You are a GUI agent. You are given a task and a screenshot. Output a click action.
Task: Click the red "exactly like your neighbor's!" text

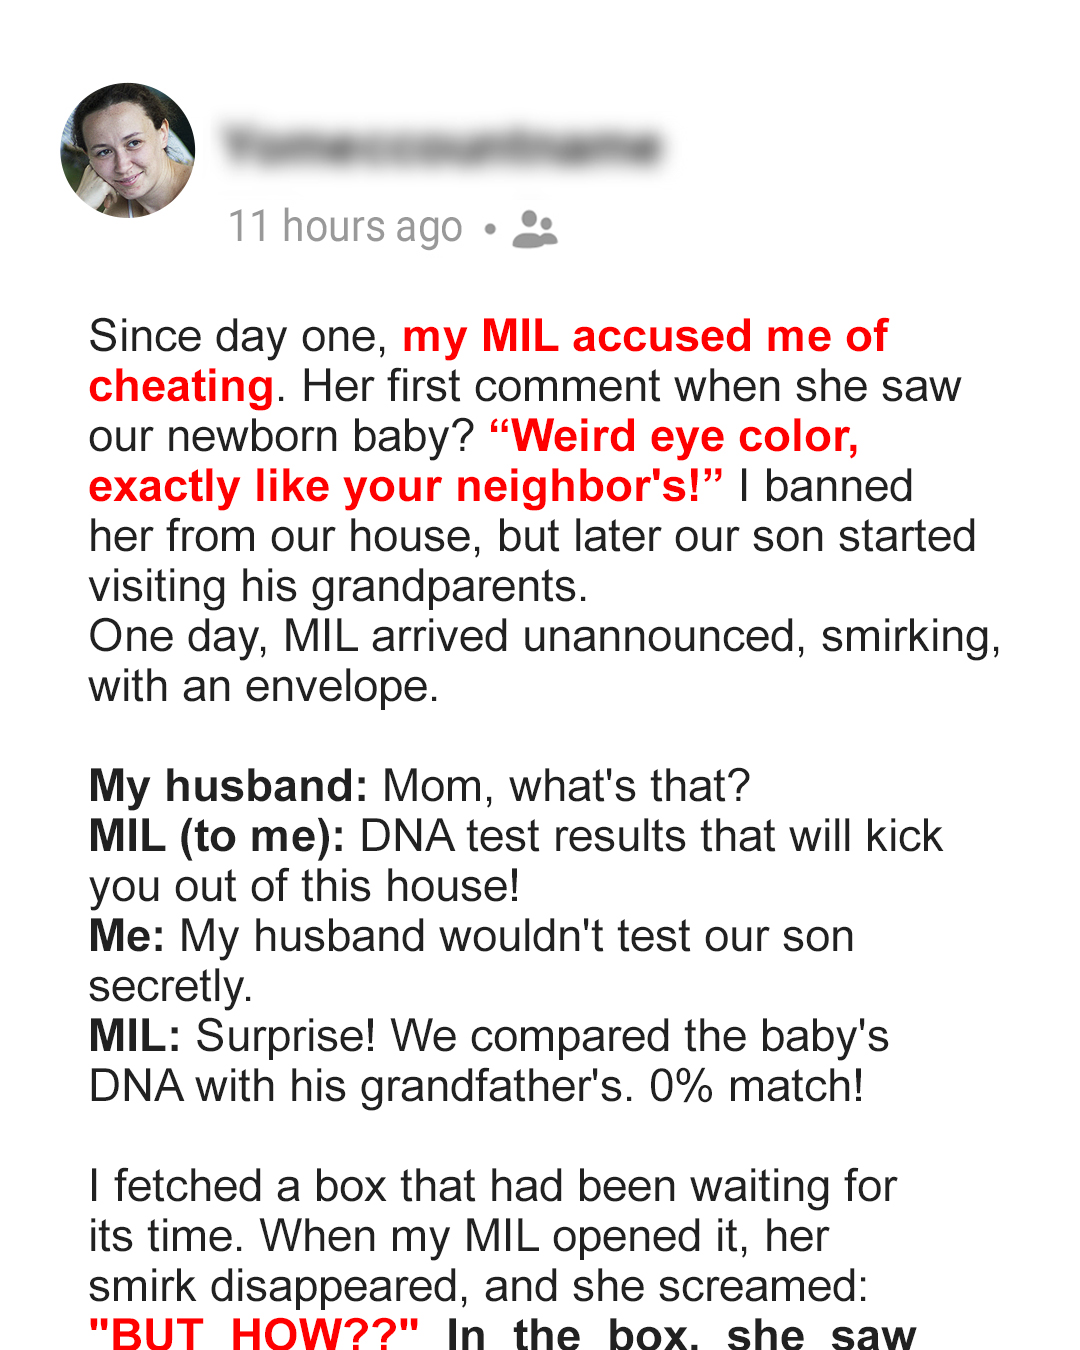click(x=405, y=486)
